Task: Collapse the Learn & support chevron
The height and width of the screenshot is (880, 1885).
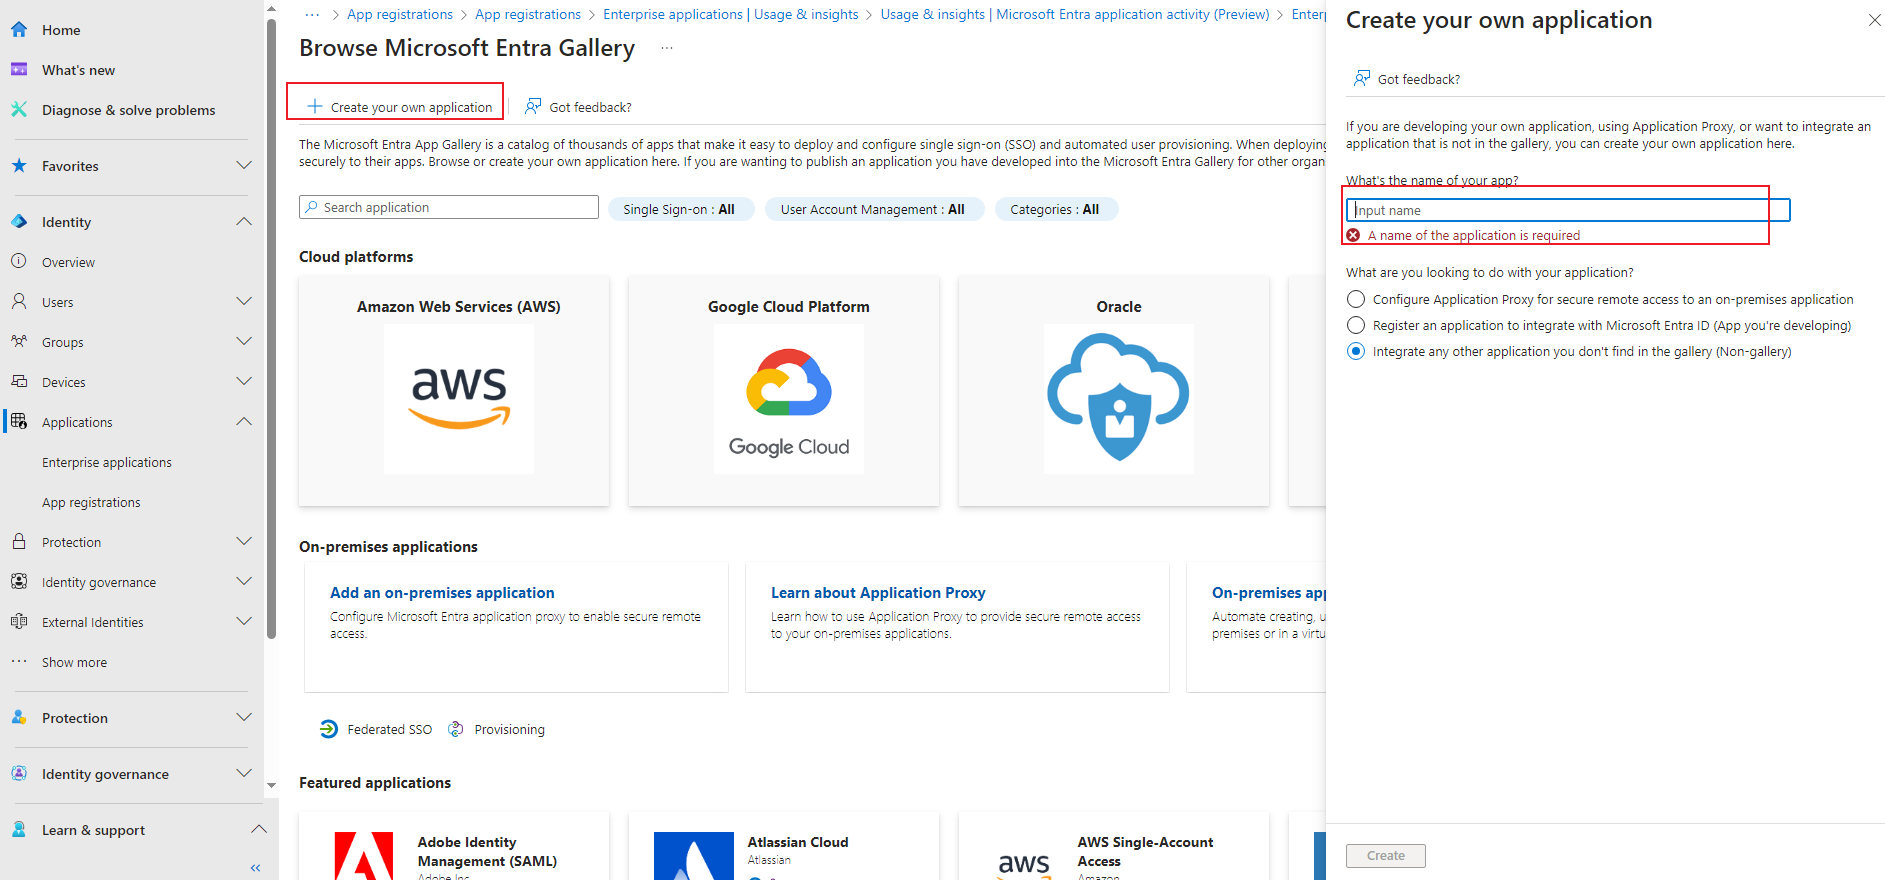Action: click(259, 829)
